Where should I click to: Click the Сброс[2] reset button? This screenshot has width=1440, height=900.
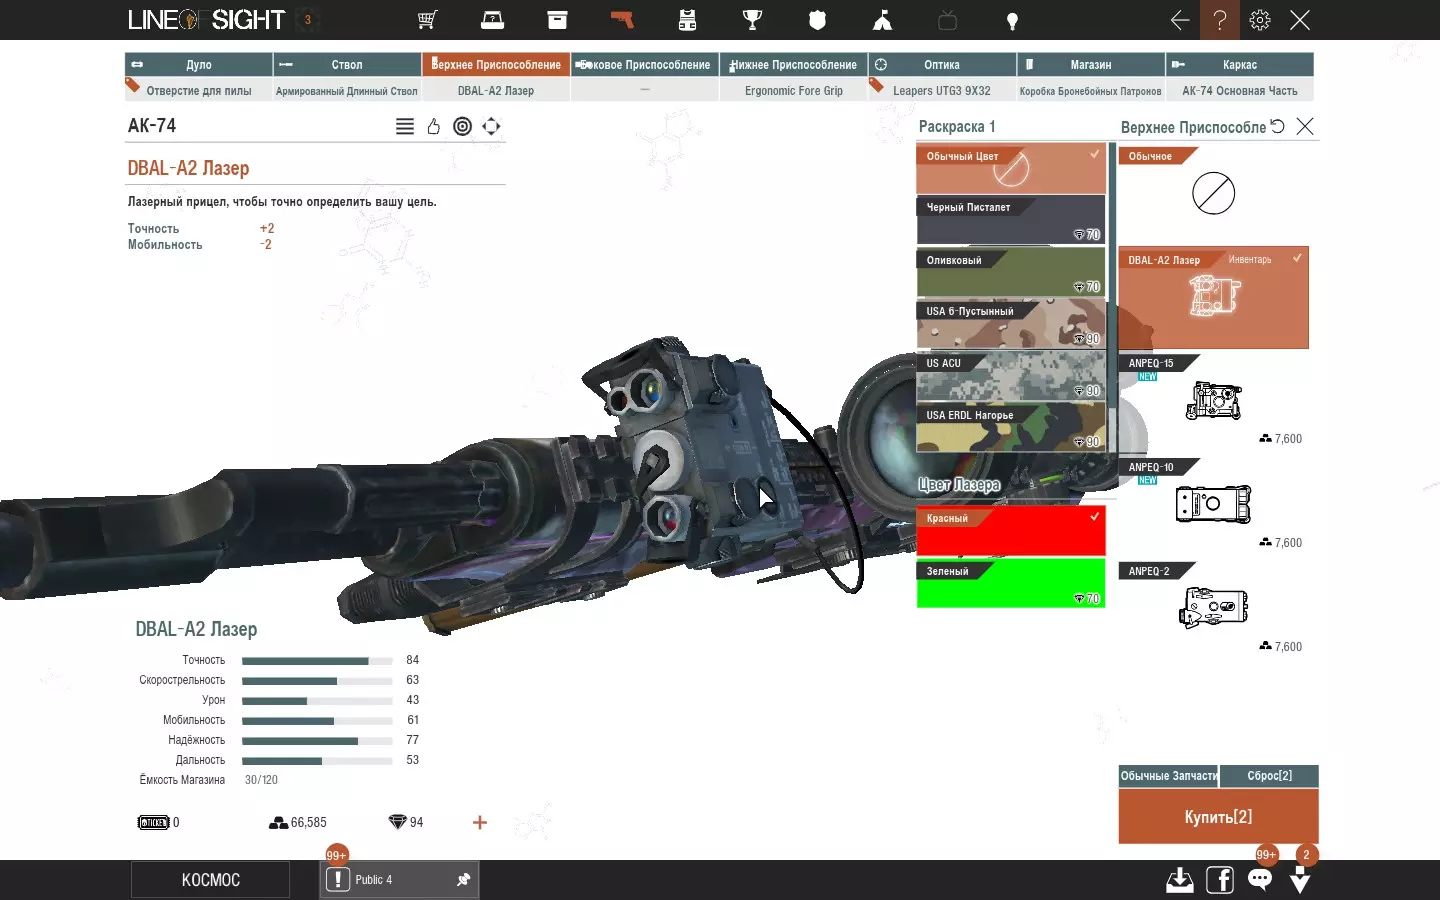pos(1270,776)
